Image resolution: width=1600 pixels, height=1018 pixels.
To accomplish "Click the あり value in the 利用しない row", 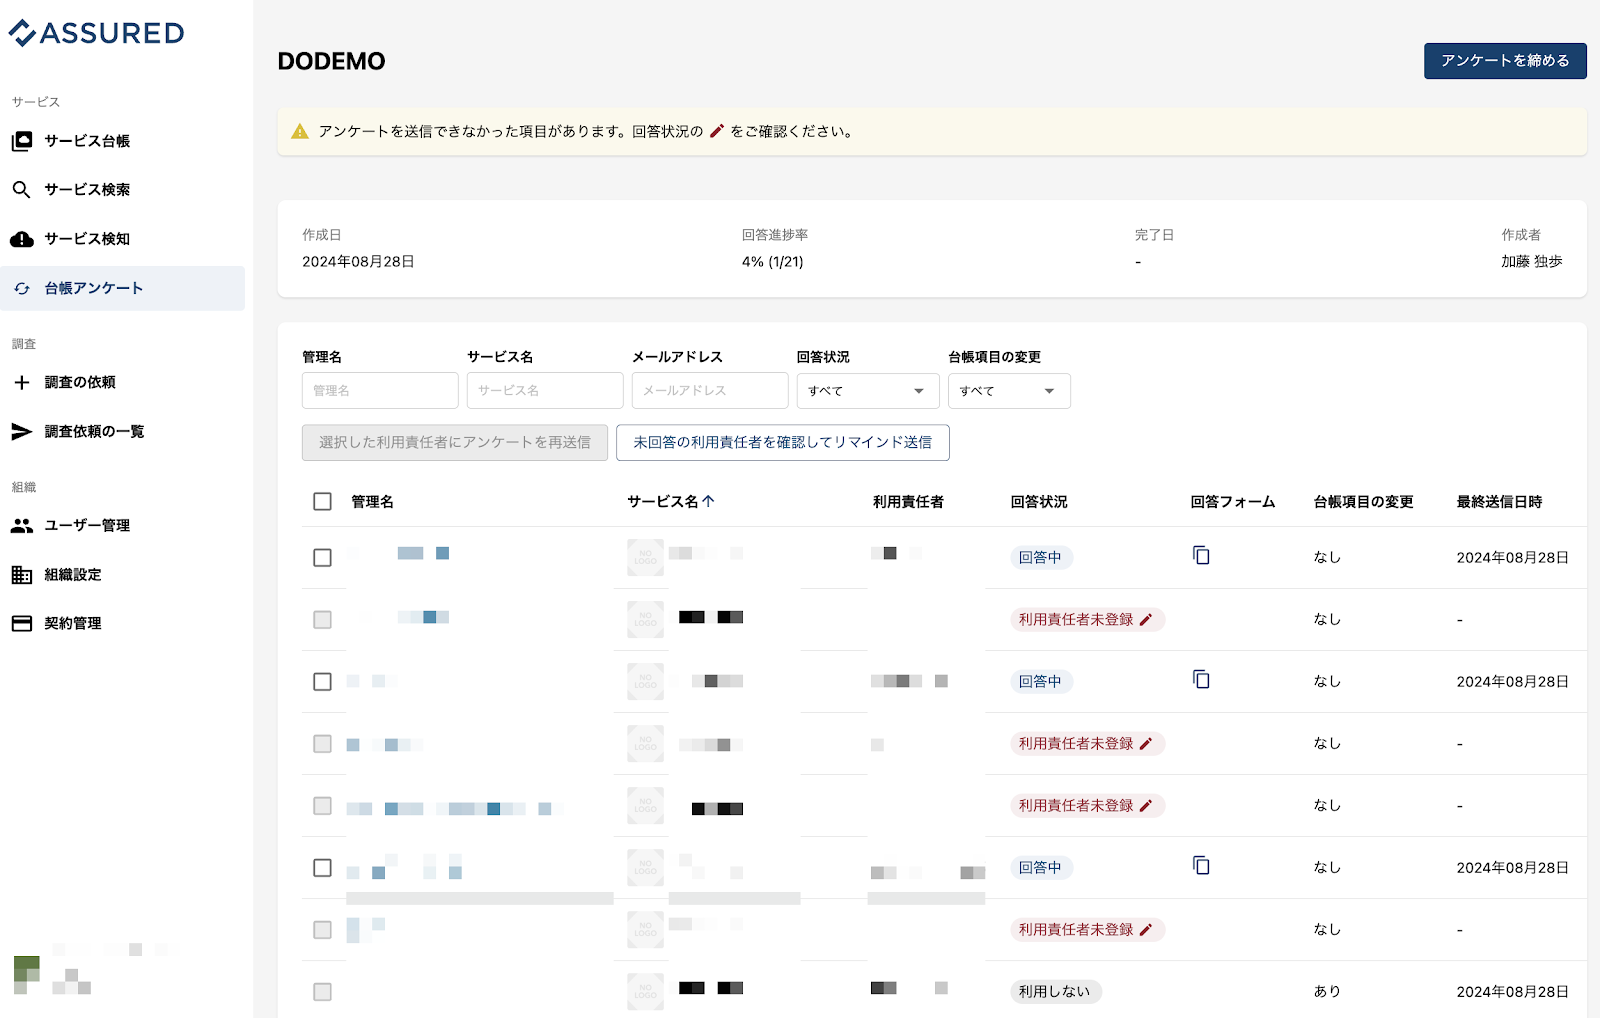I will pos(1327,992).
